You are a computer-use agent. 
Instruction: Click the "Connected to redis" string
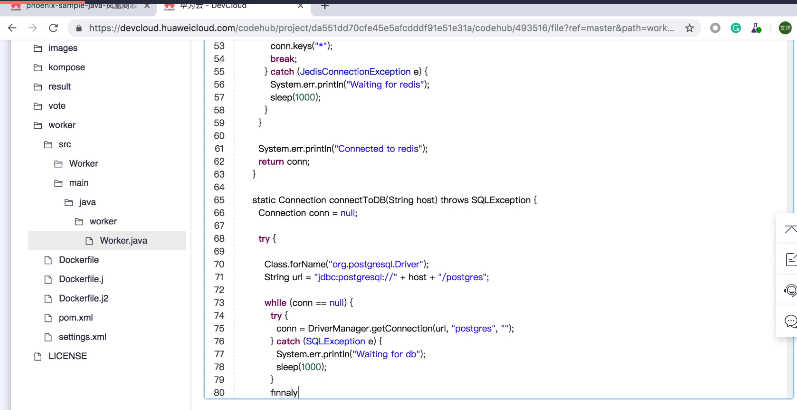click(x=378, y=148)
